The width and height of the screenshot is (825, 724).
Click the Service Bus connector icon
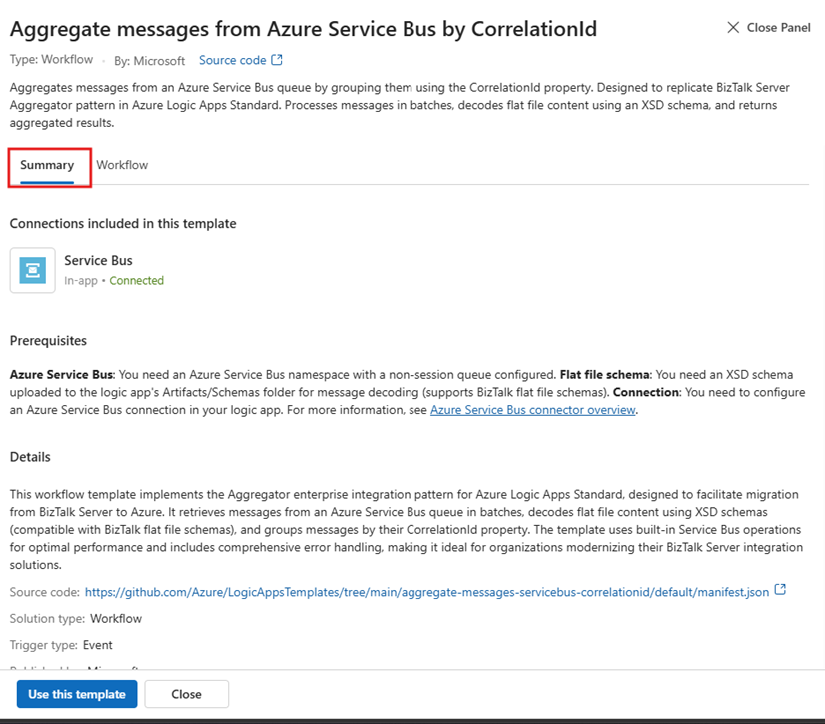(x=33, y=270)
